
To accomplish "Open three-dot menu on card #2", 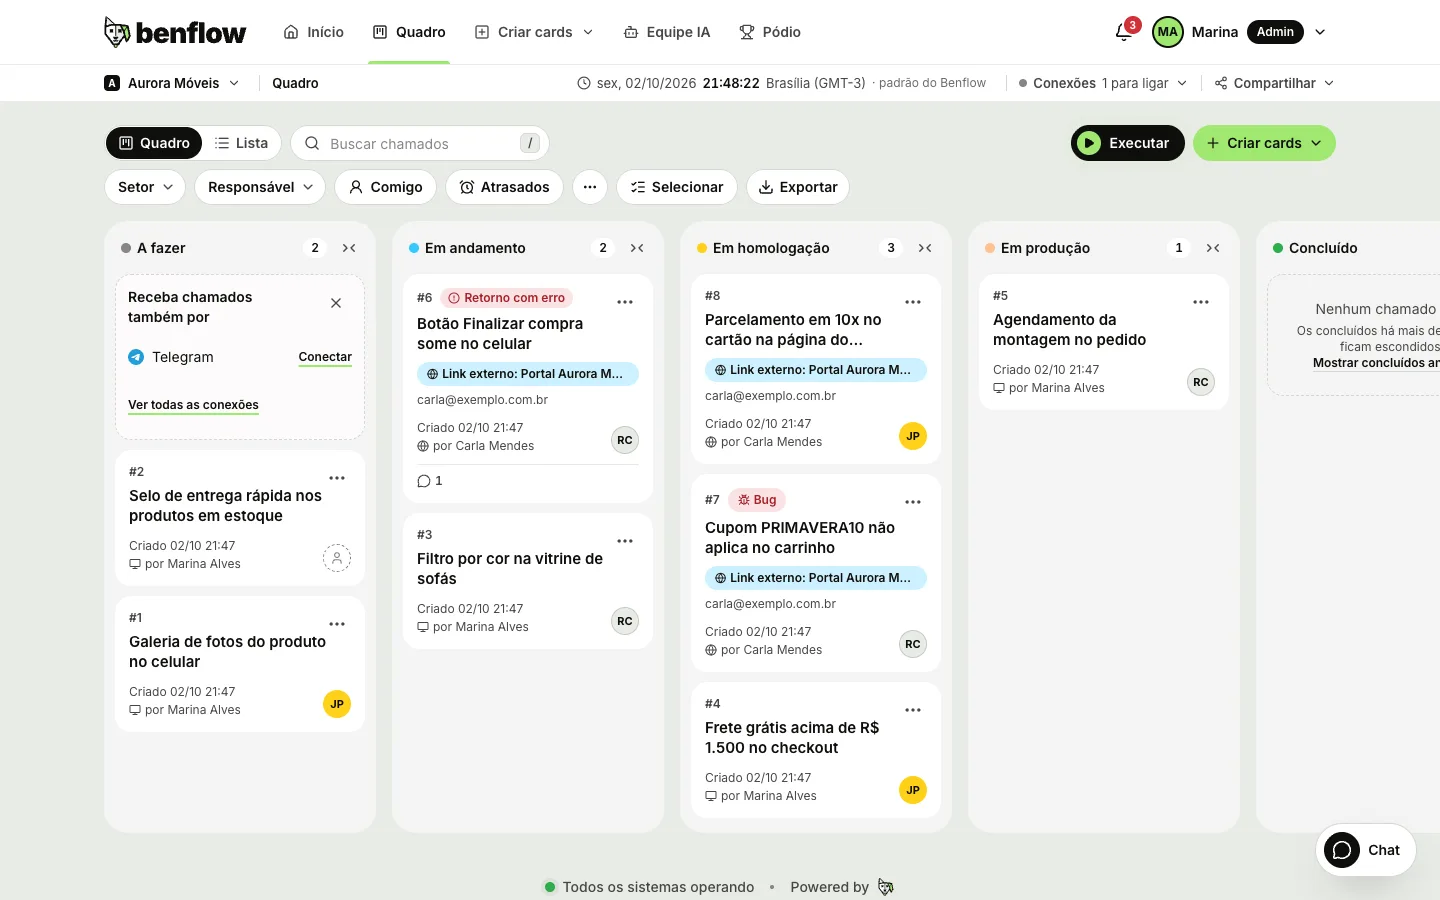I will coord(337,478).
